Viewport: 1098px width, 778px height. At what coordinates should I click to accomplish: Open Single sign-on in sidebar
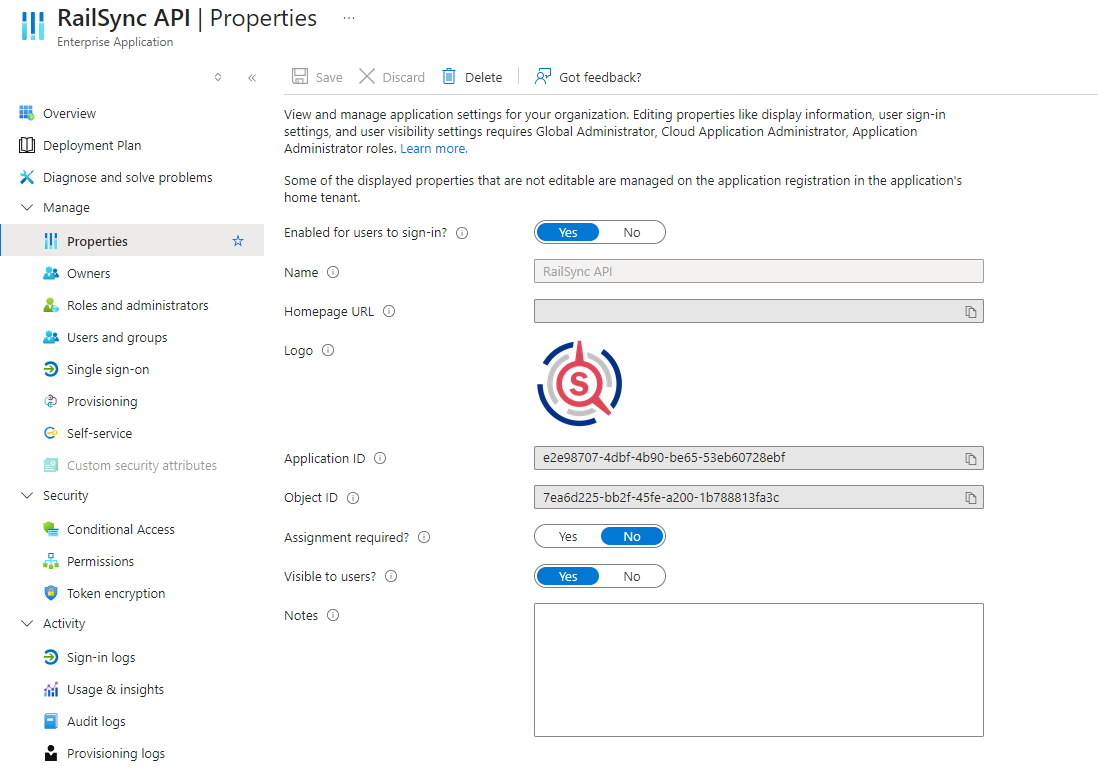(x=108, y=370)
